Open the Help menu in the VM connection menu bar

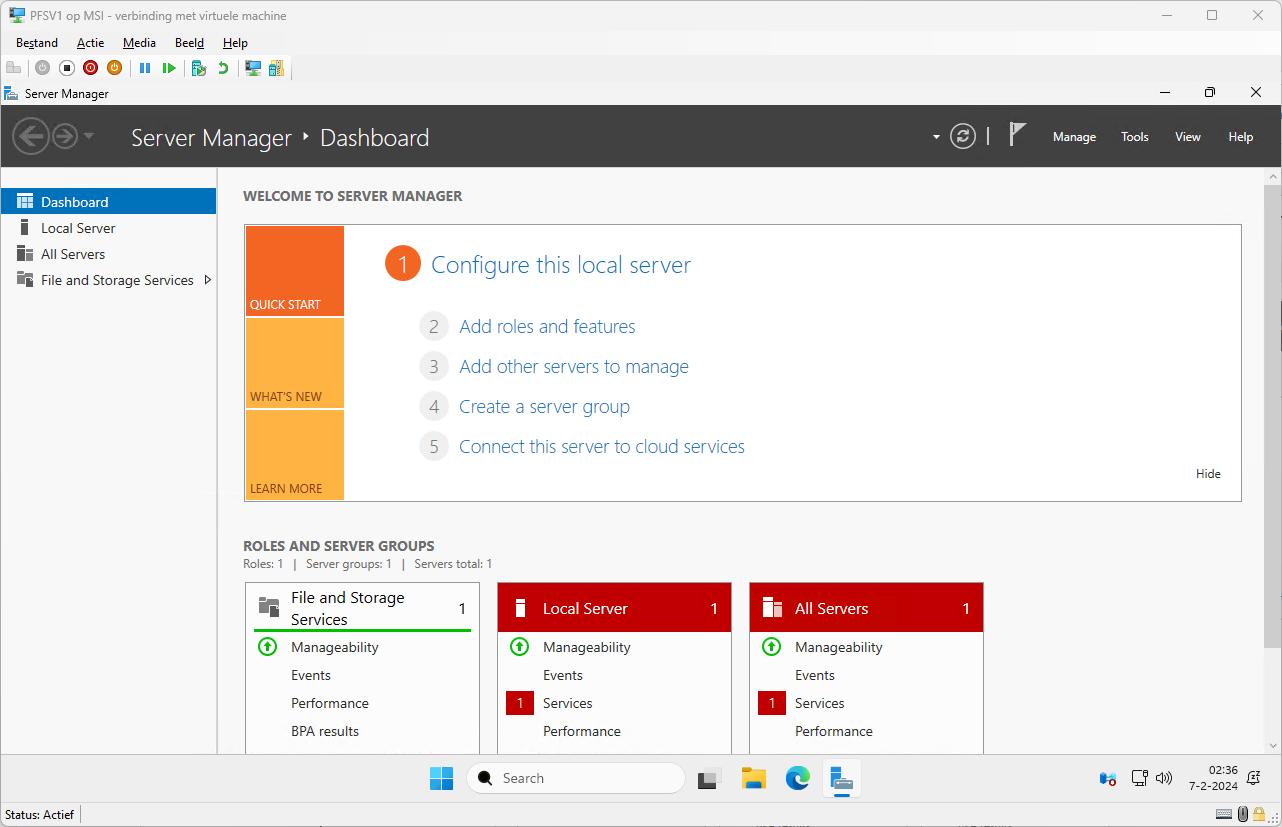[235, 43]
